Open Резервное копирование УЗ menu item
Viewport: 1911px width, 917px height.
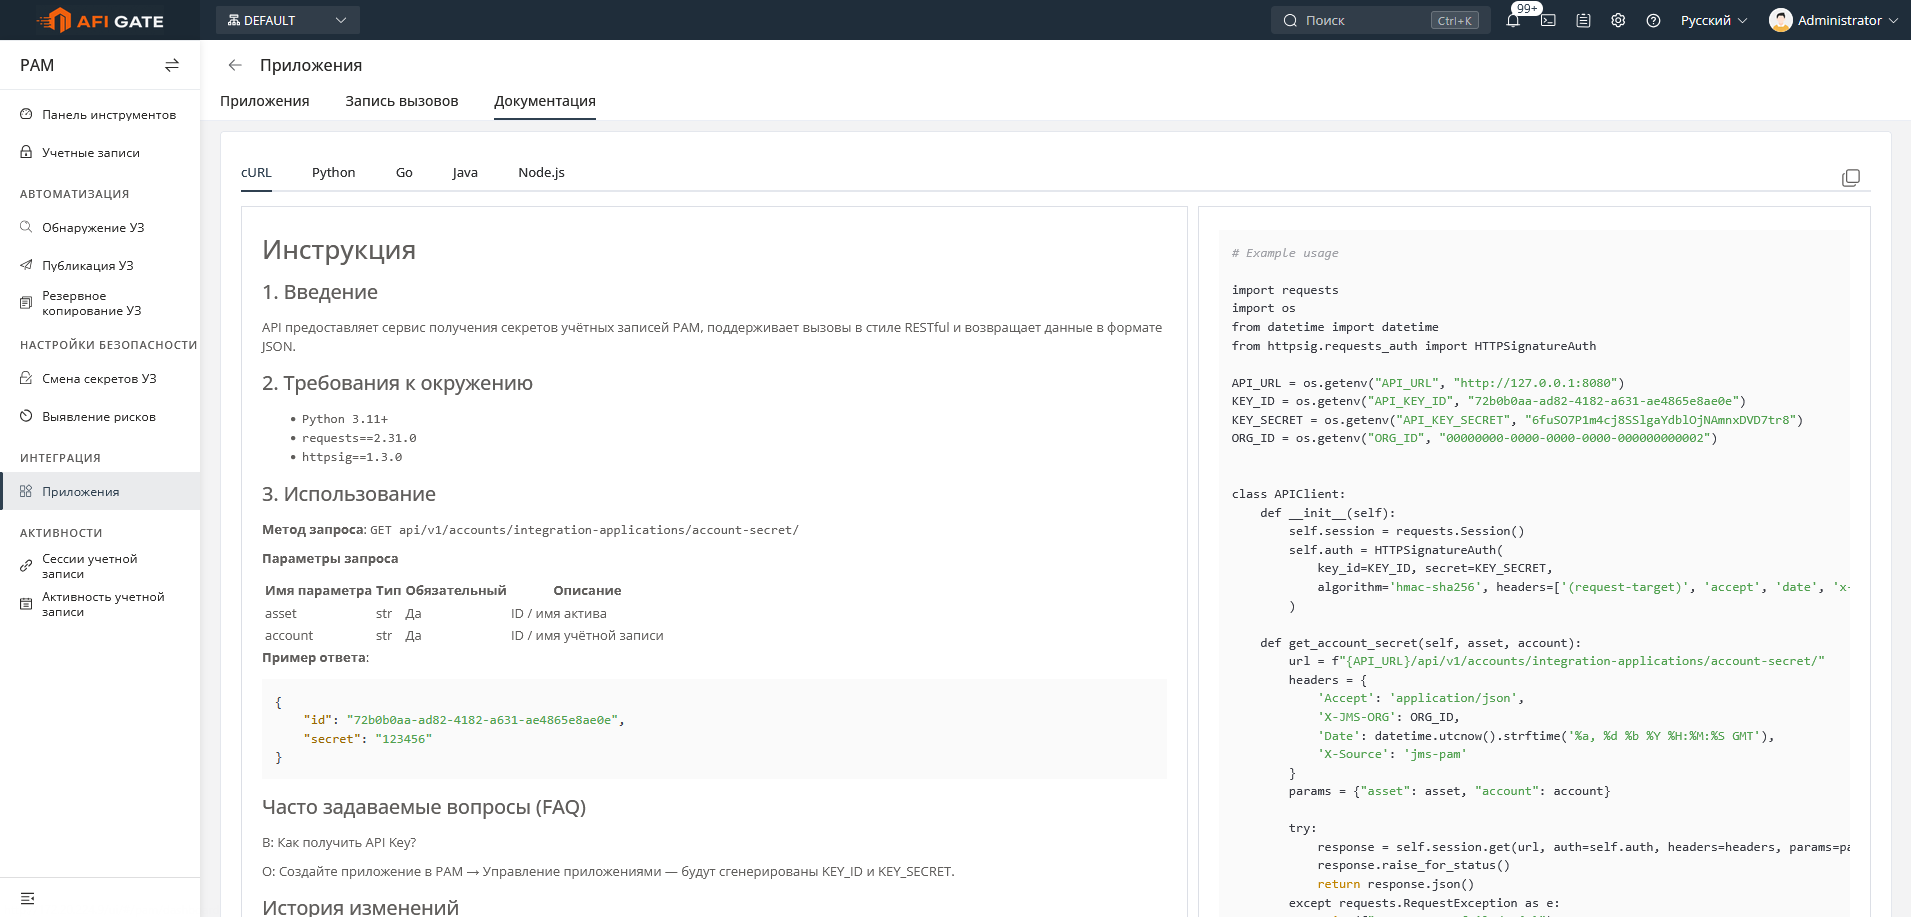tap(100, 303)
